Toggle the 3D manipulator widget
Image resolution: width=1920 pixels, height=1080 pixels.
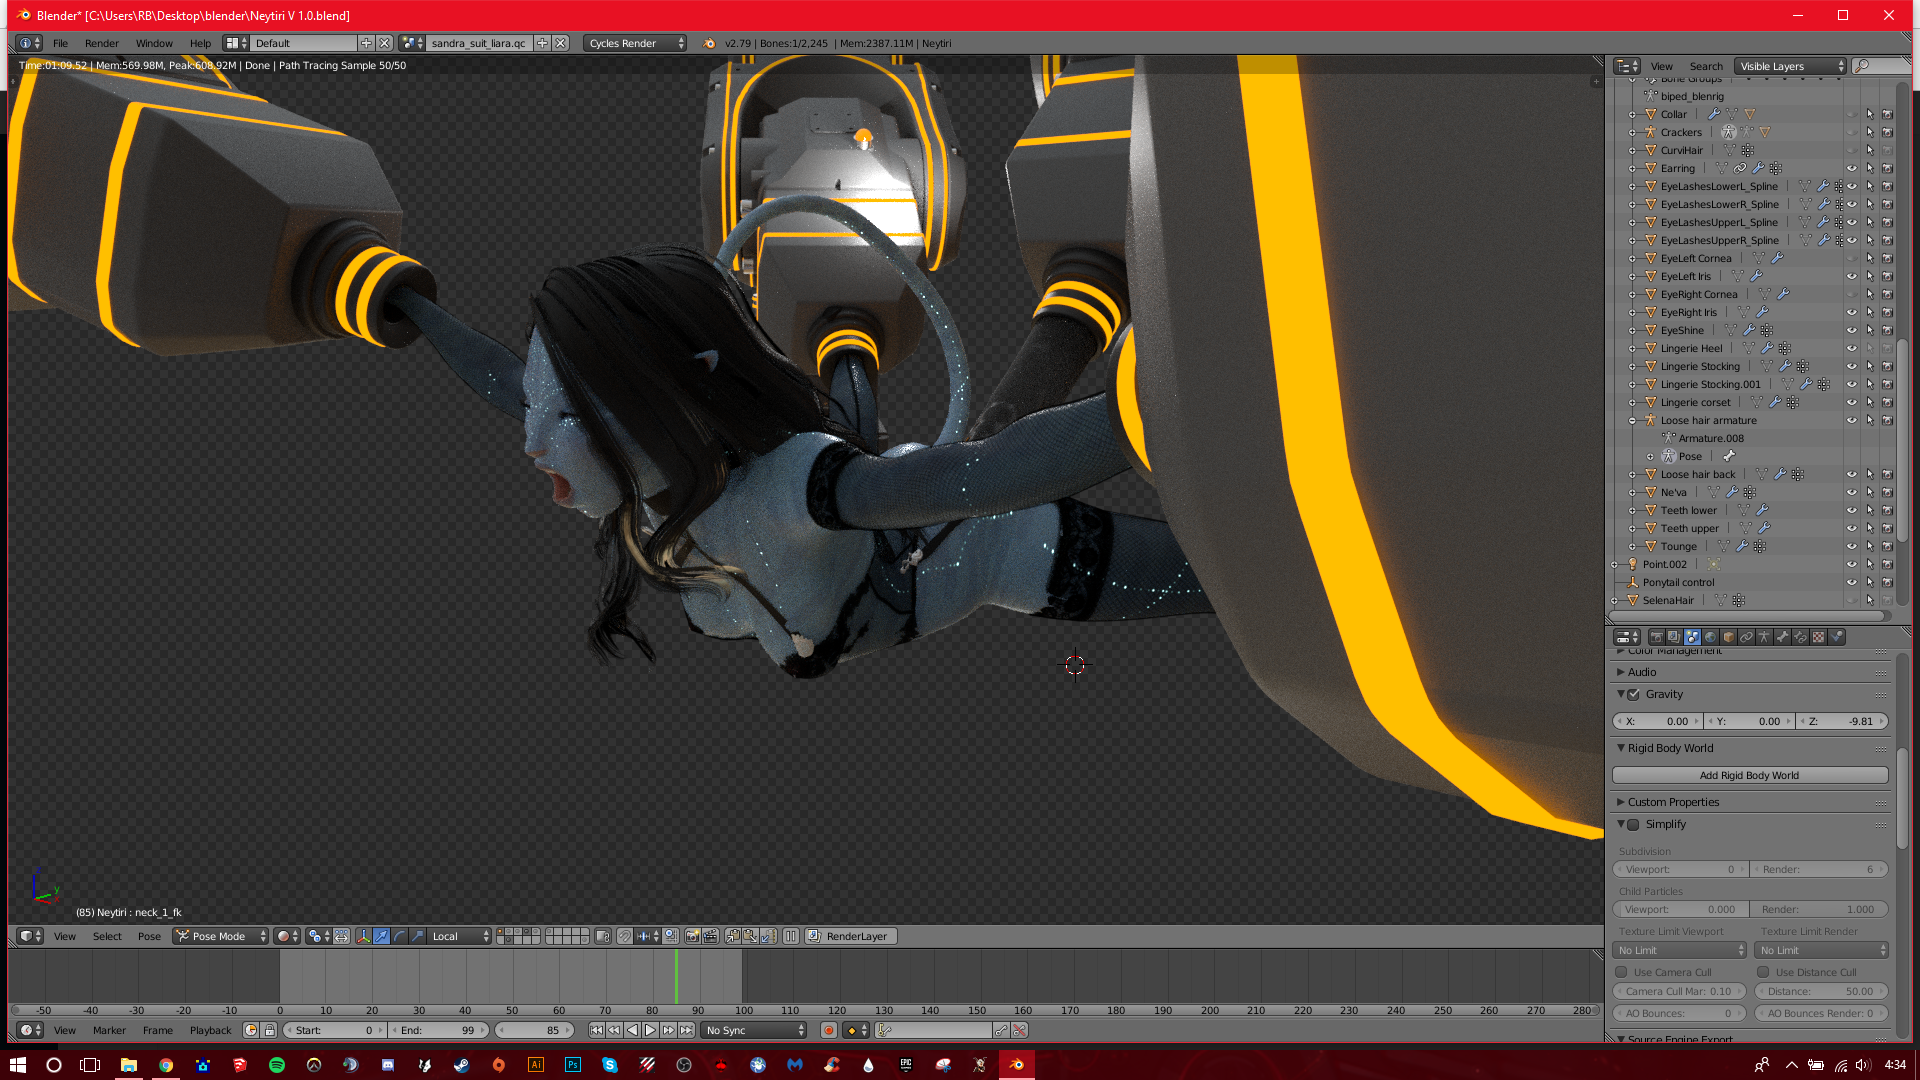pyautogui.click(x=363, y=936)
